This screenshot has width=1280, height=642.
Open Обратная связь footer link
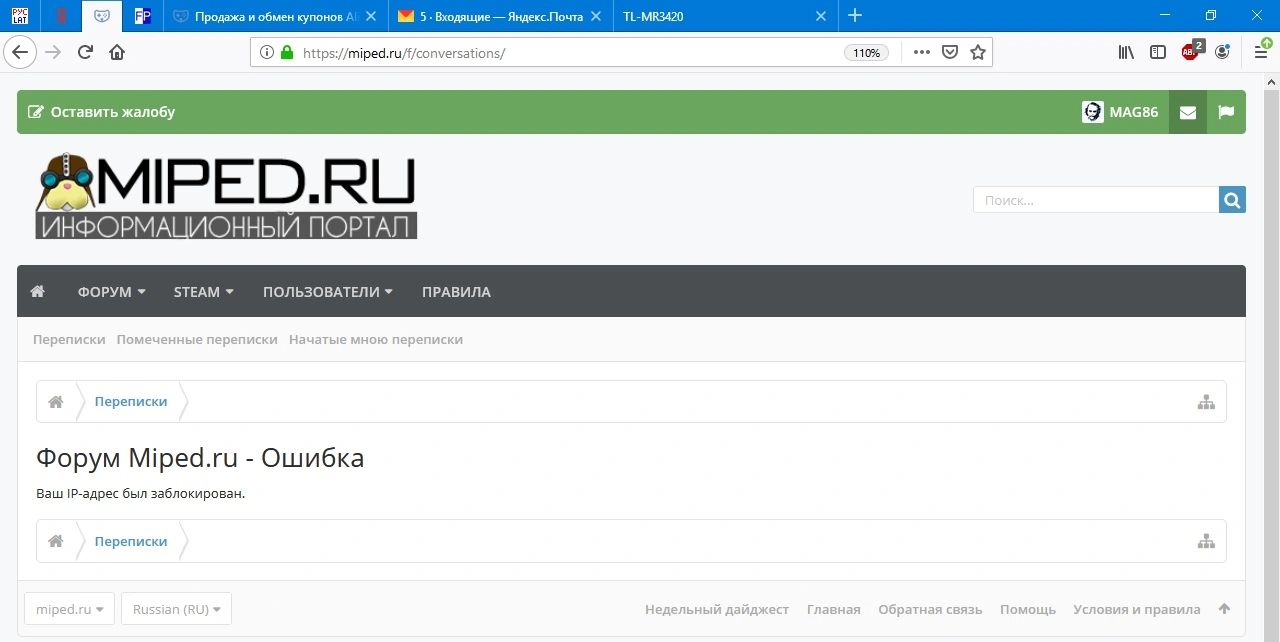coord(930,609)
